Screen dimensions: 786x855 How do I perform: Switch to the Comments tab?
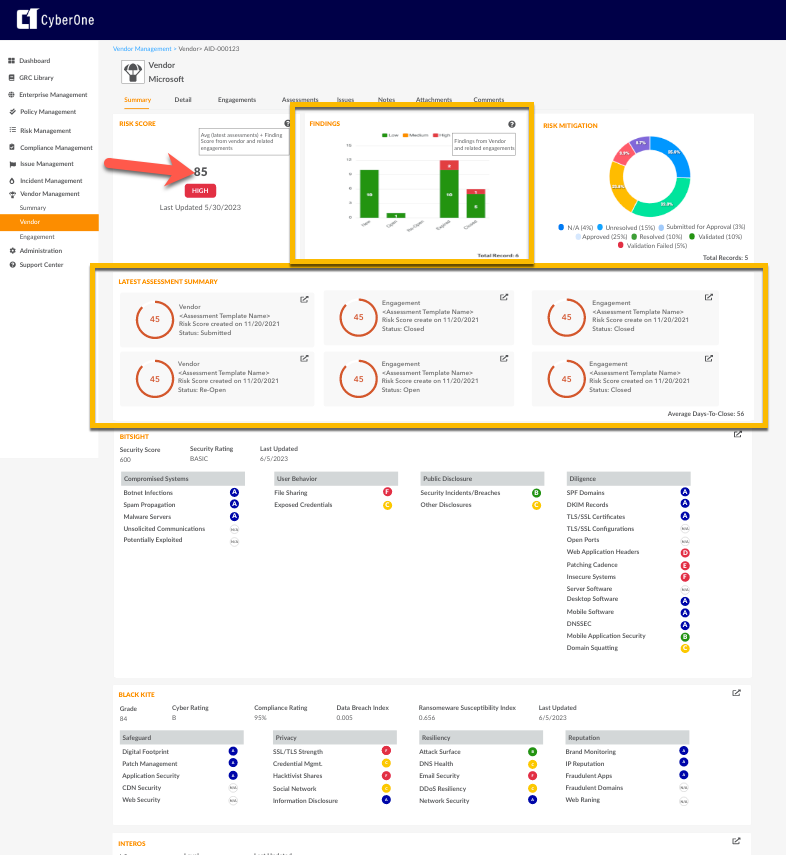pos(489,100)
